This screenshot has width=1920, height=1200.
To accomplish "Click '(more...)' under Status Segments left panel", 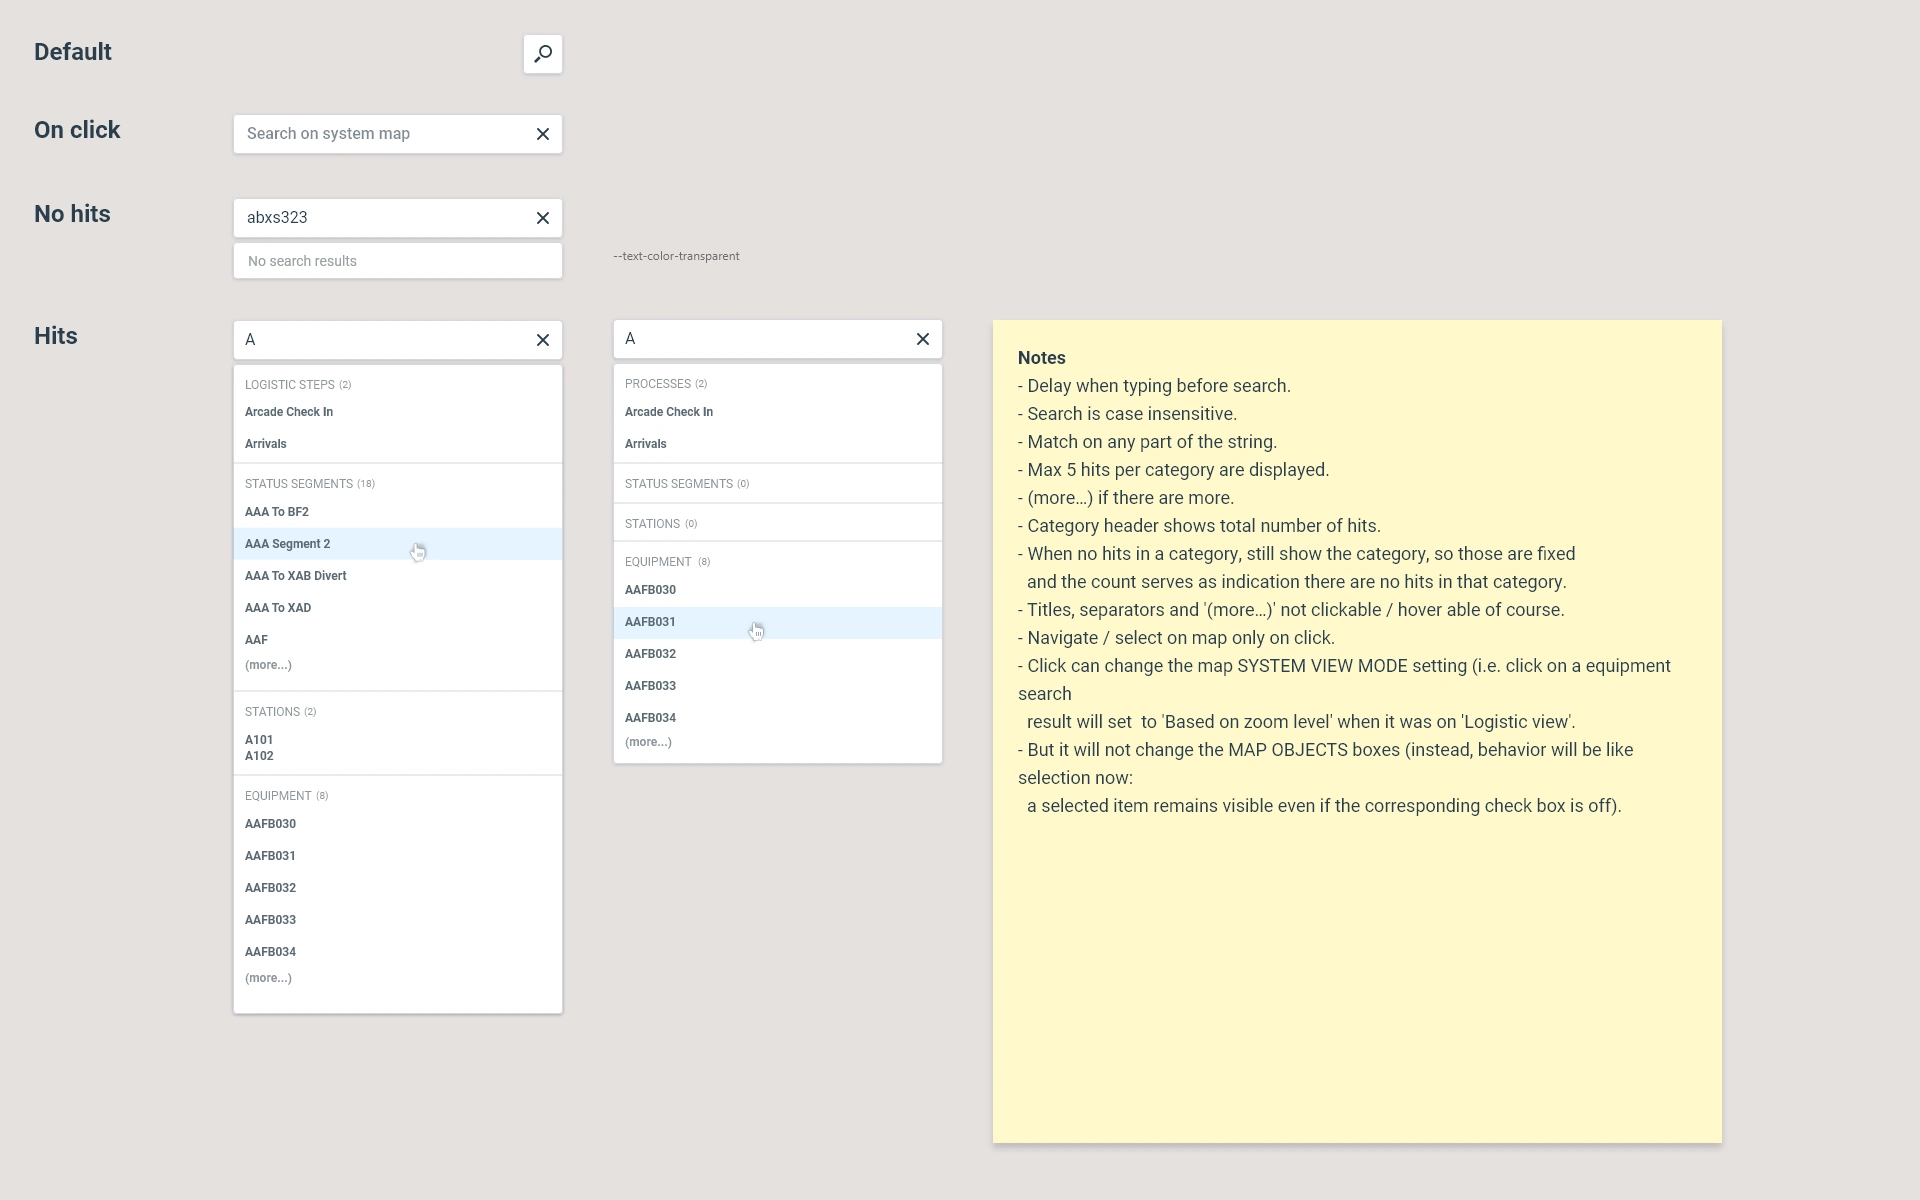I will (268, 665).
